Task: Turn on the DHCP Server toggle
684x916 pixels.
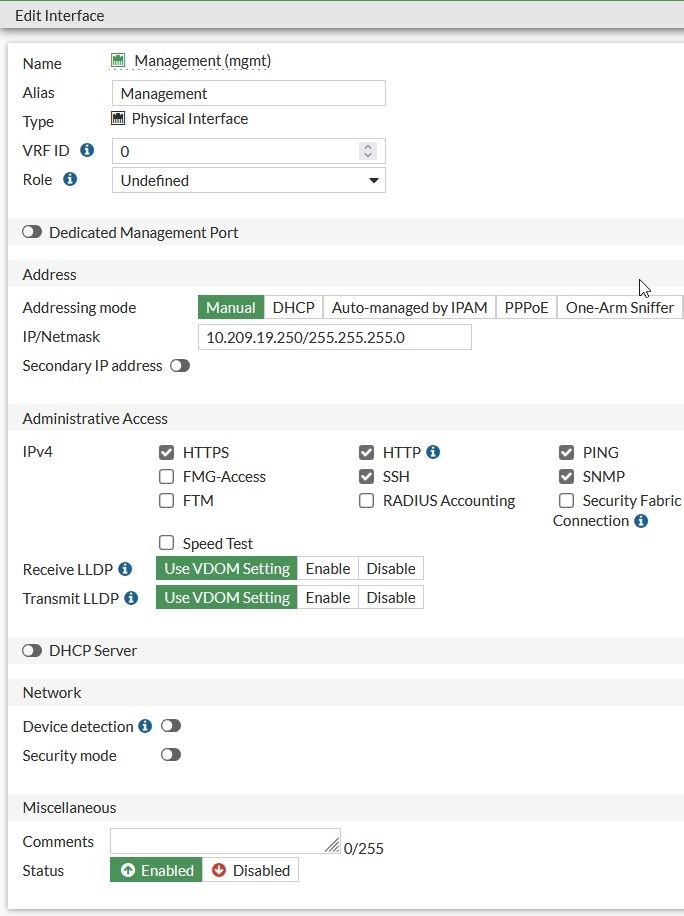Action: 33,650
